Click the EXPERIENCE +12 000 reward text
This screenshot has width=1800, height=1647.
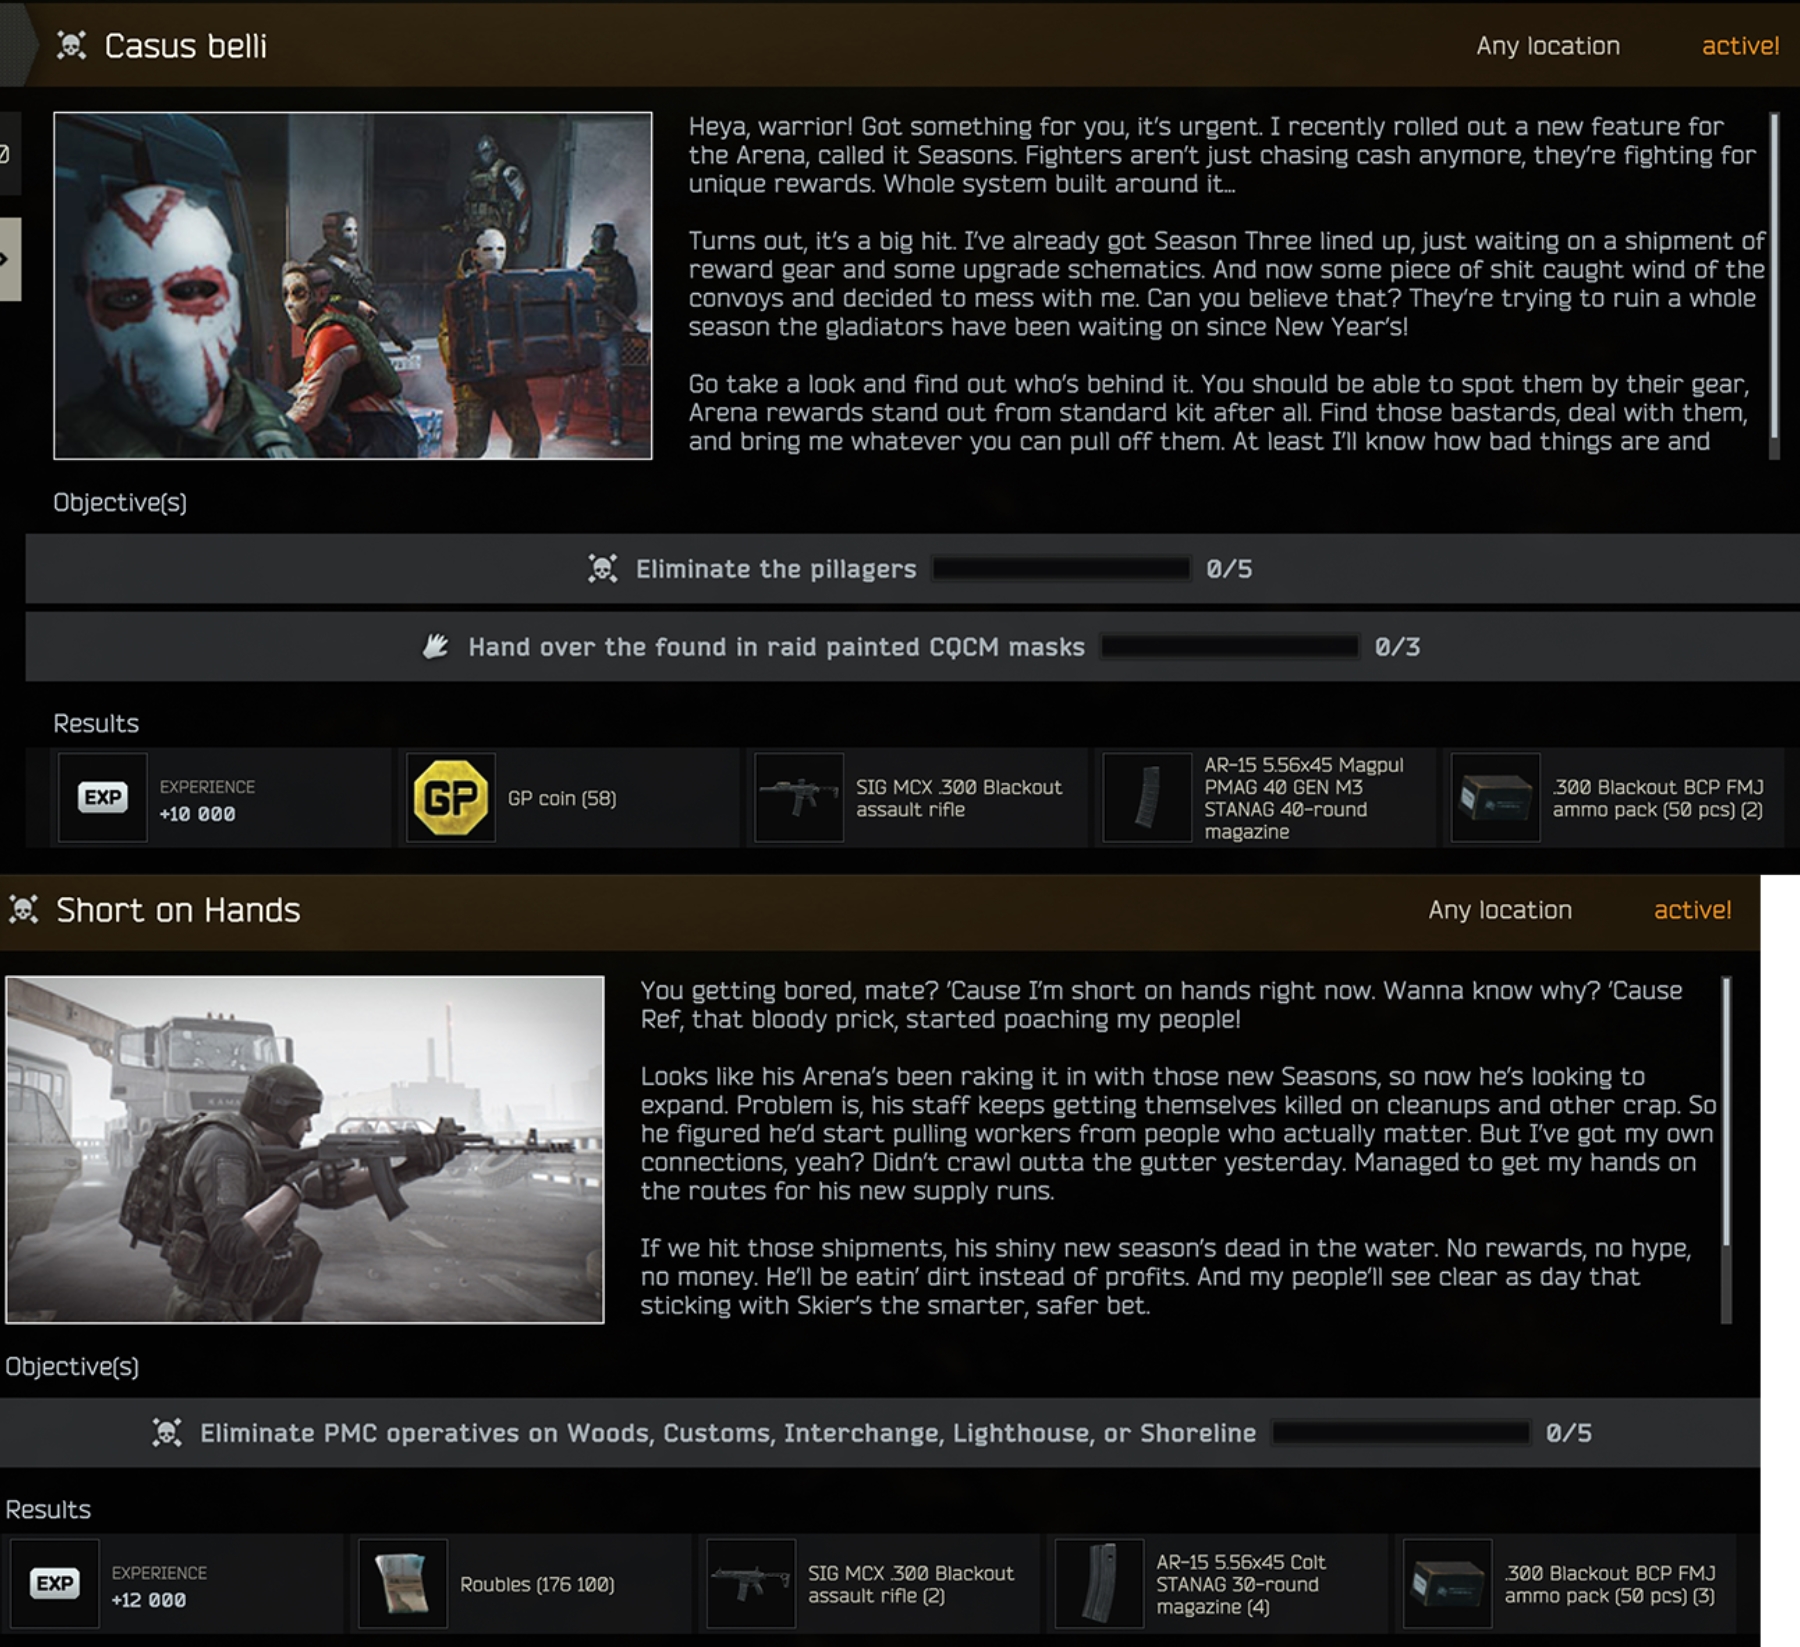click(x=159, y=1586)
